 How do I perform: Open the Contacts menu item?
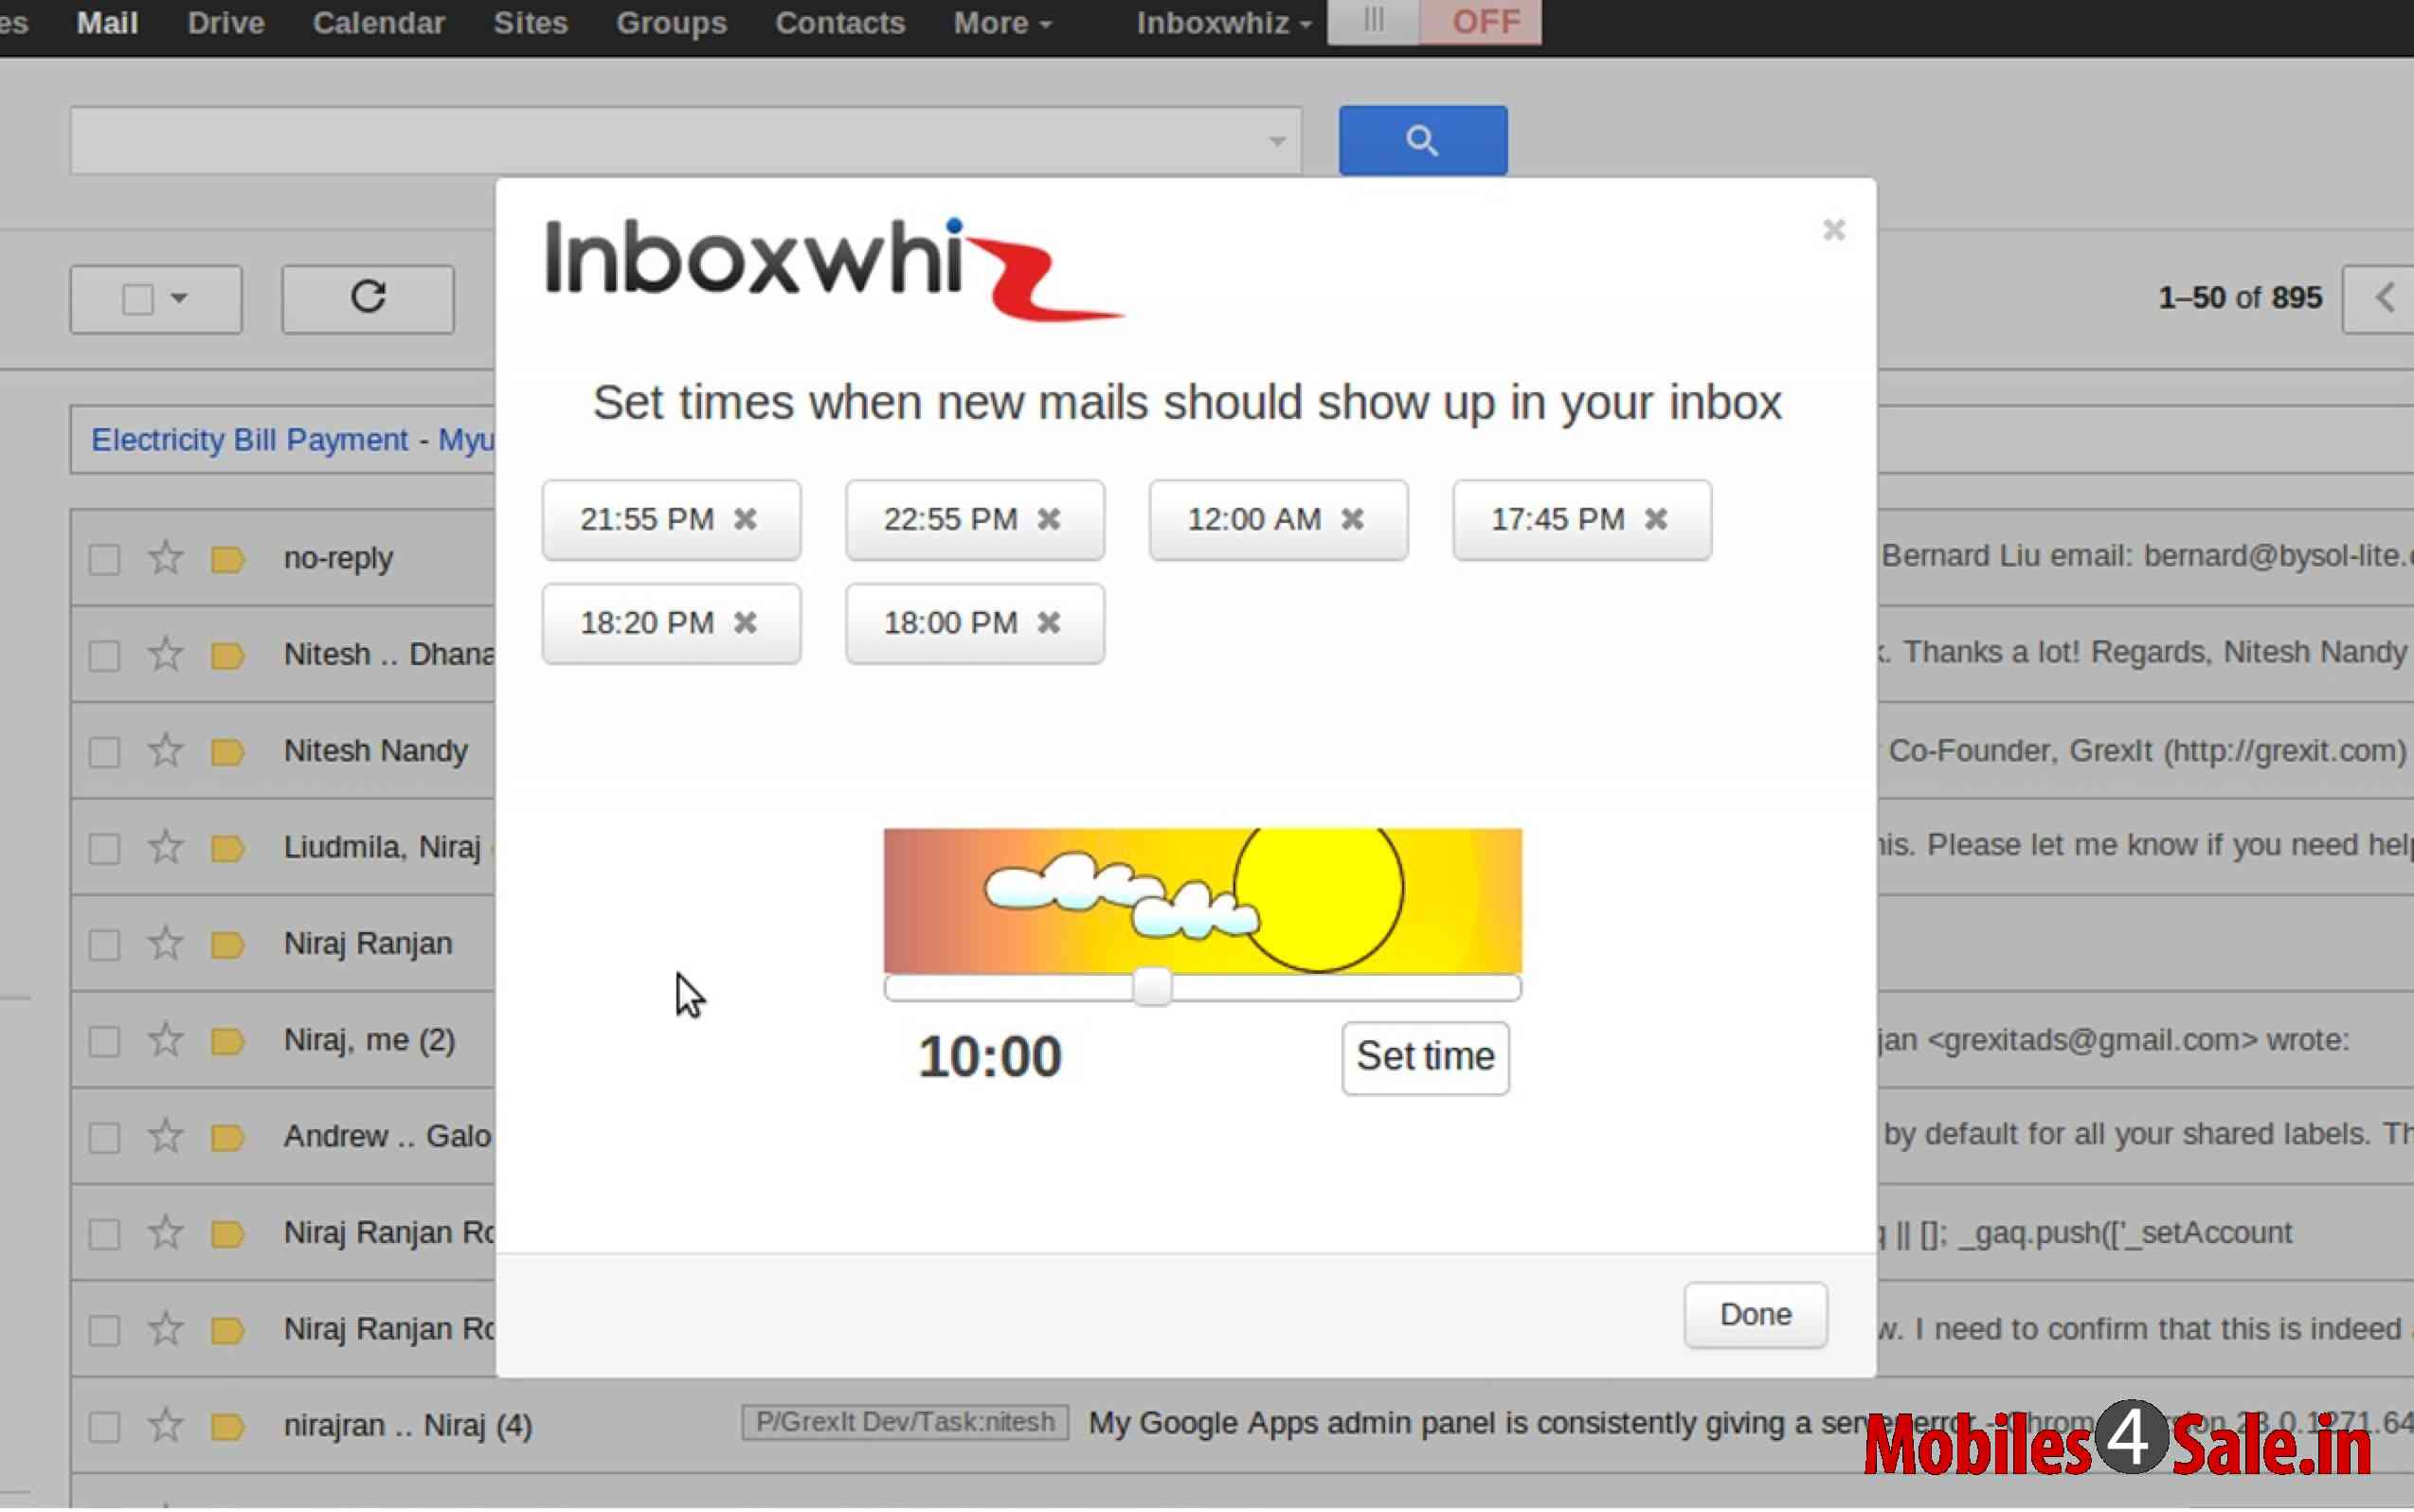pyautogui.click(x=839, y=23)
